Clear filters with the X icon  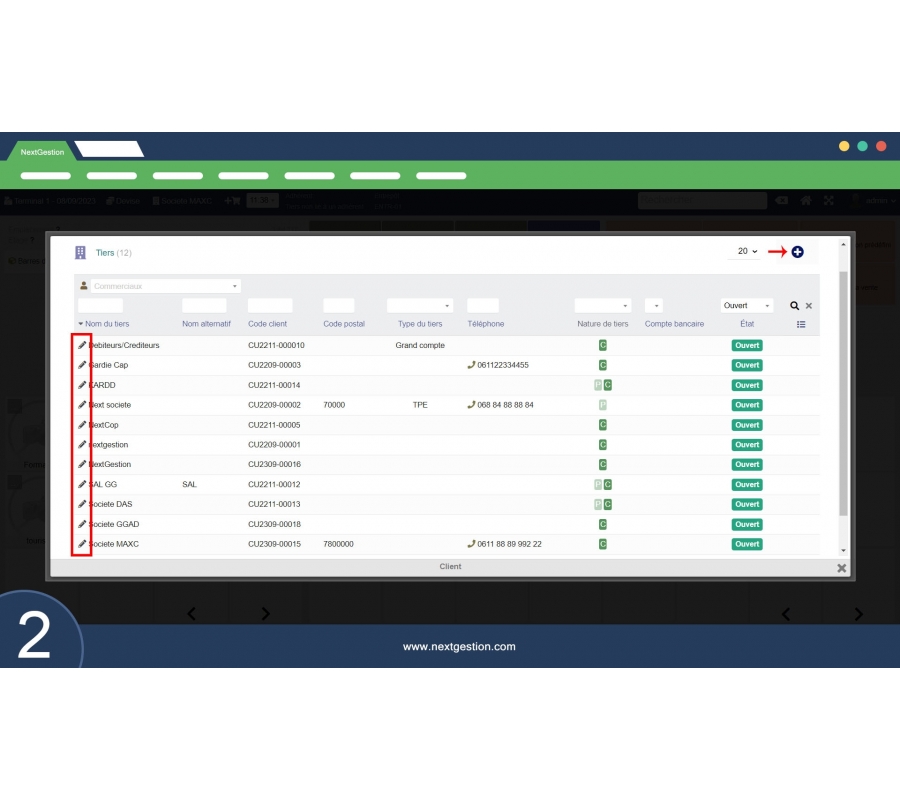(x=809, y=306)
